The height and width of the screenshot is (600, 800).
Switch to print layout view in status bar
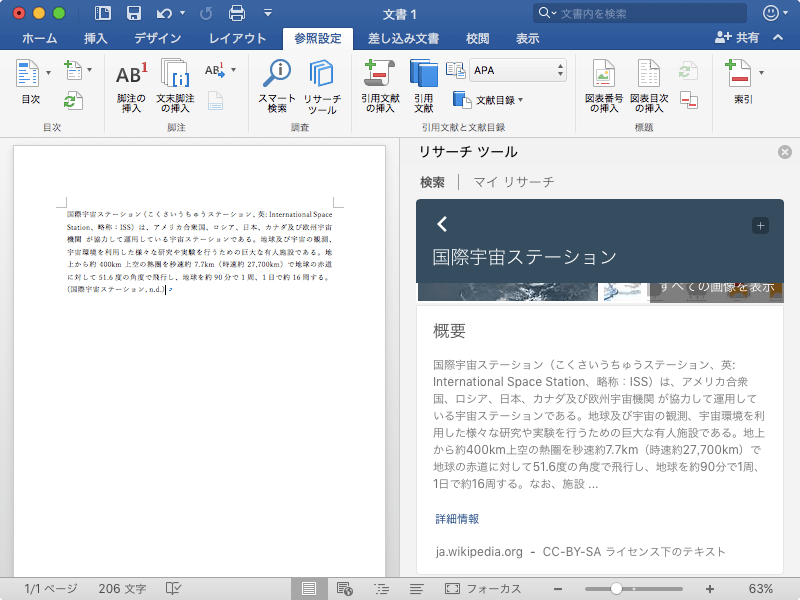[x=309, y=589]
